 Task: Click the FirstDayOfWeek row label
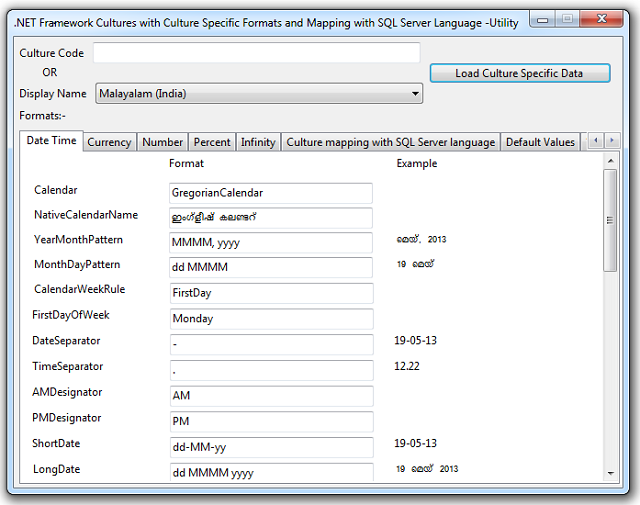pyautogui.click(x=71, y=315)
